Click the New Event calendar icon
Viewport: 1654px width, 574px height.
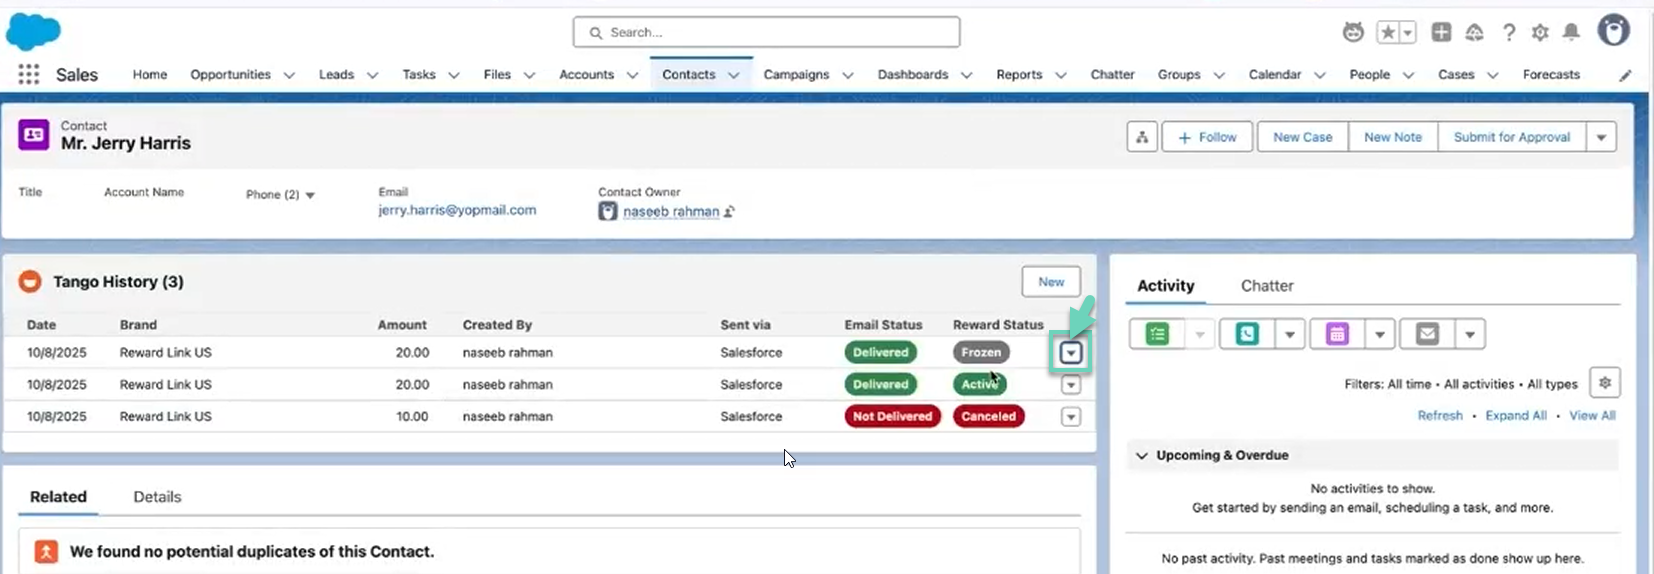[x=1337, y=334]
